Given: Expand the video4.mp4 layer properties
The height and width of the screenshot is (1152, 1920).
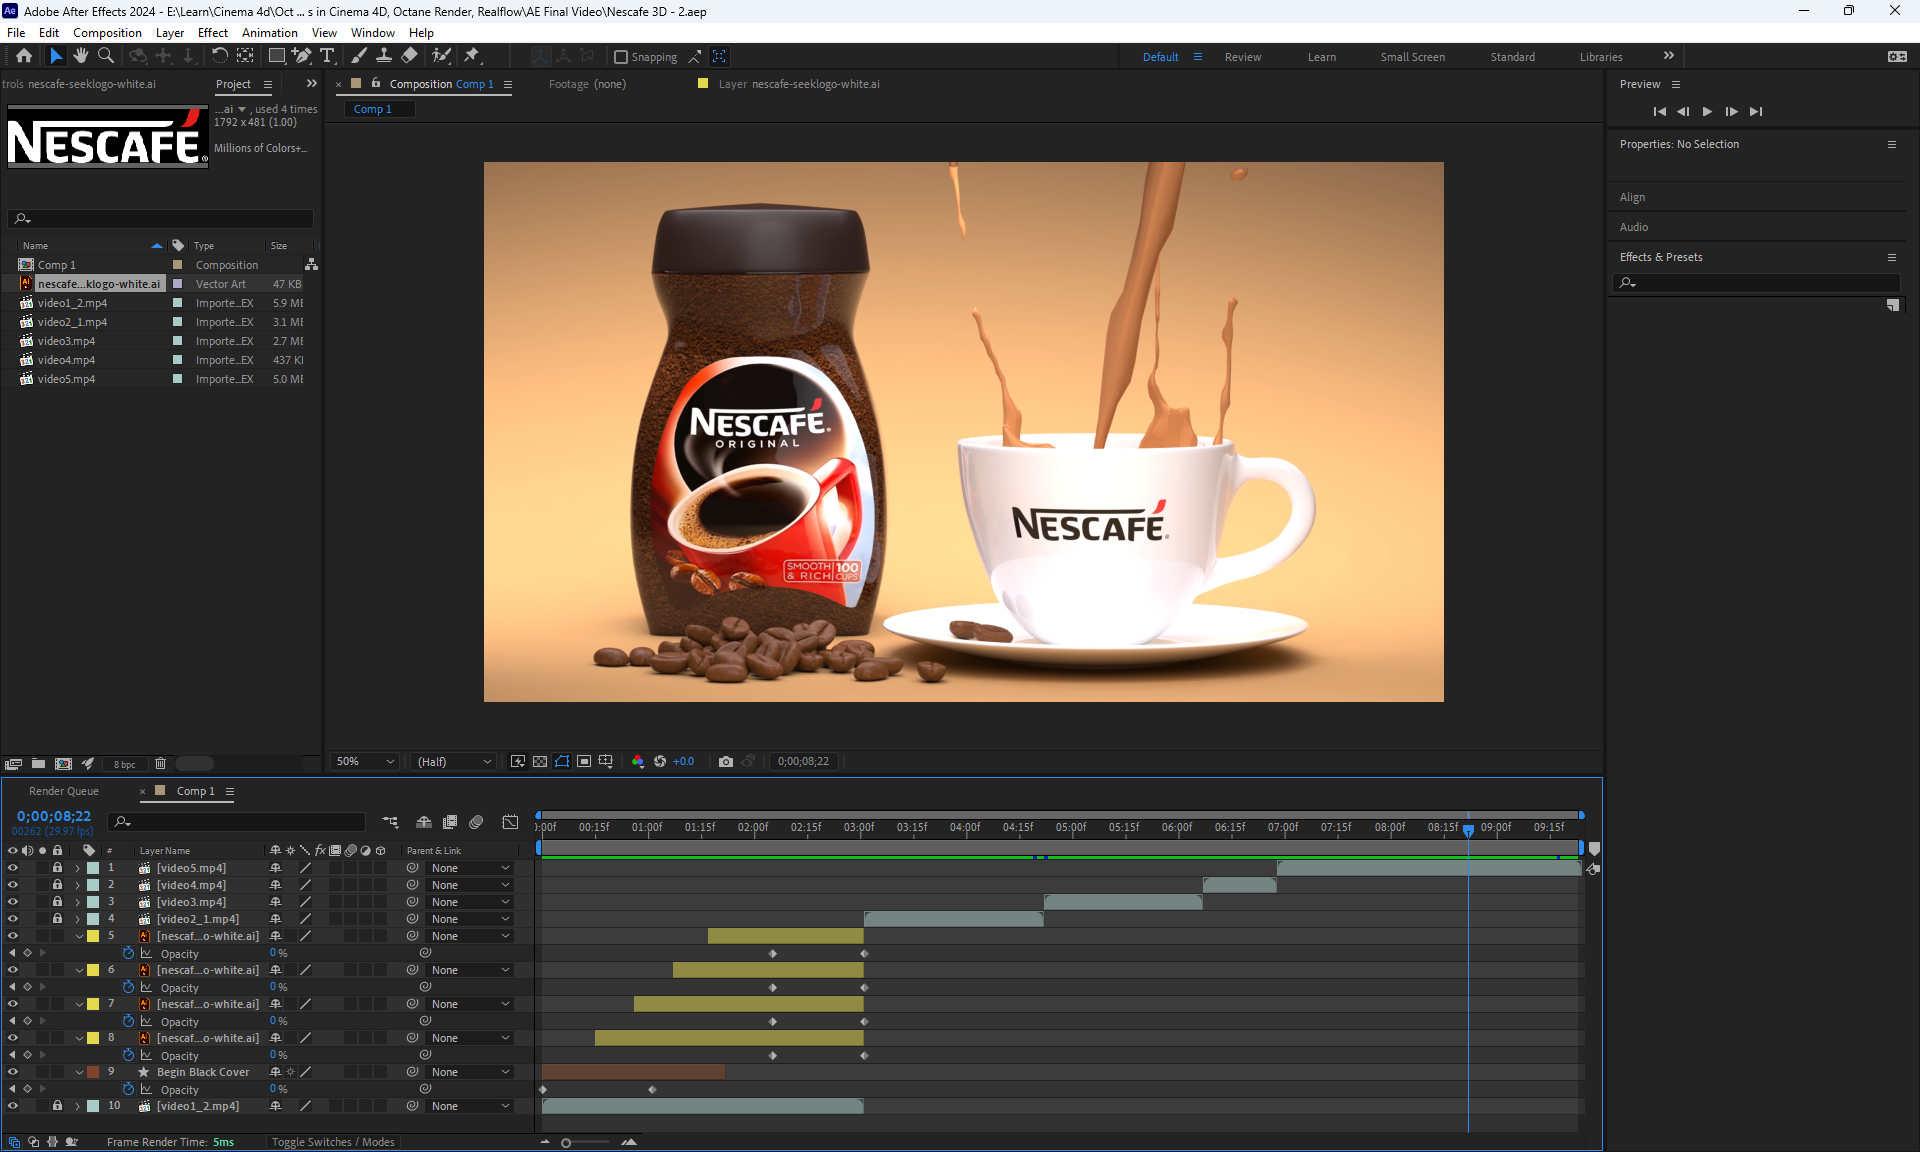Looking at the screenshot, I should coord(78,885).
